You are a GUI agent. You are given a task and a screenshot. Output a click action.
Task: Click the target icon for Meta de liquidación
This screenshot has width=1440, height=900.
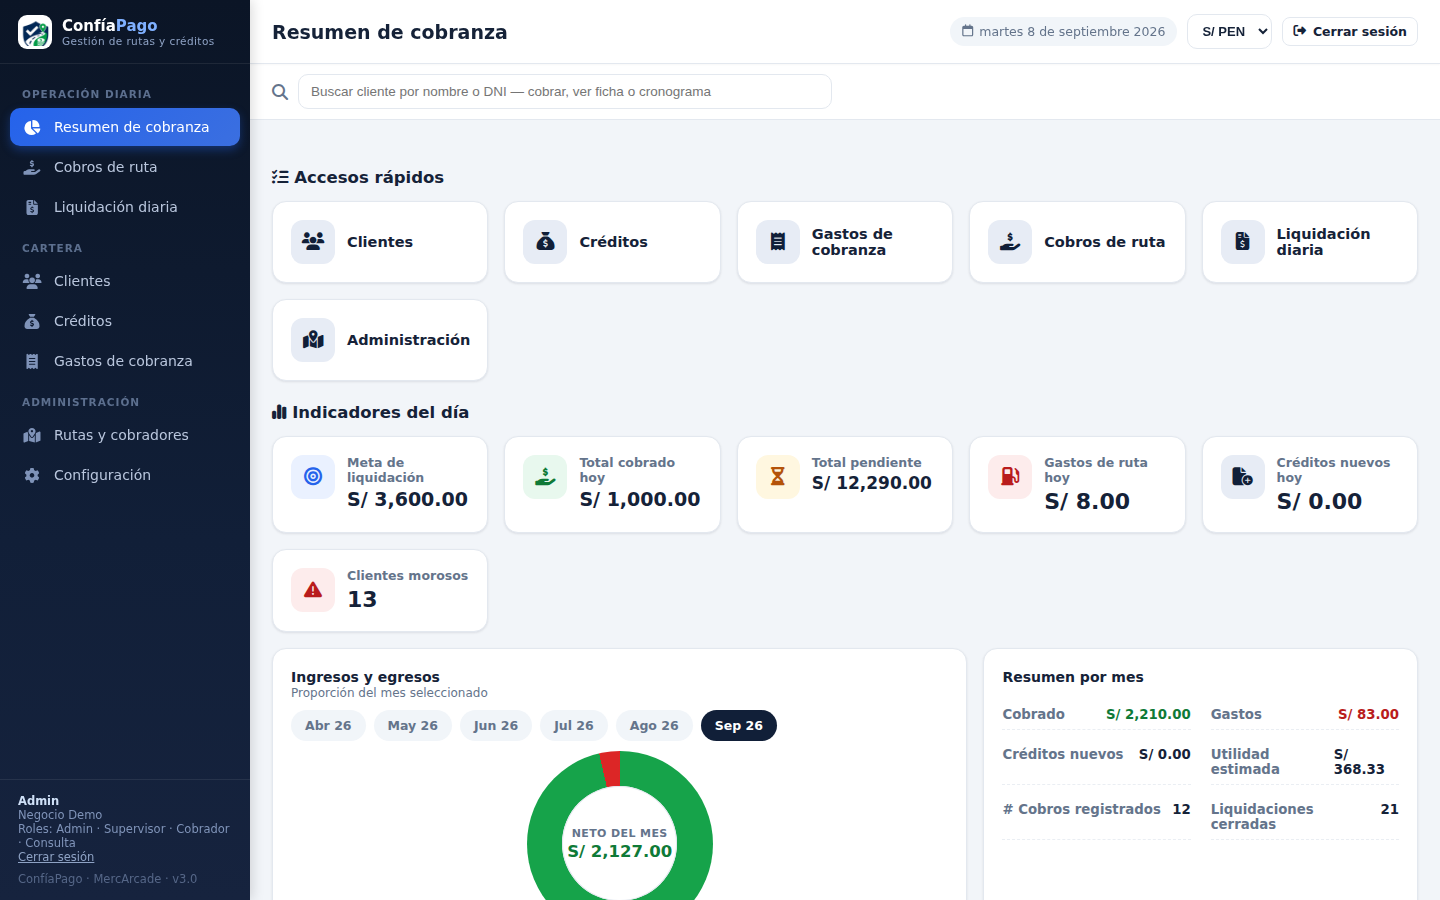(x=313, y=477)
